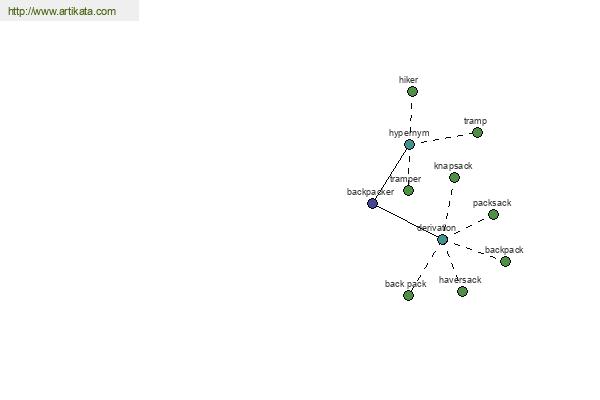600x400 pixels.
Task: Select the green tramp node
Action: point(477,132)
